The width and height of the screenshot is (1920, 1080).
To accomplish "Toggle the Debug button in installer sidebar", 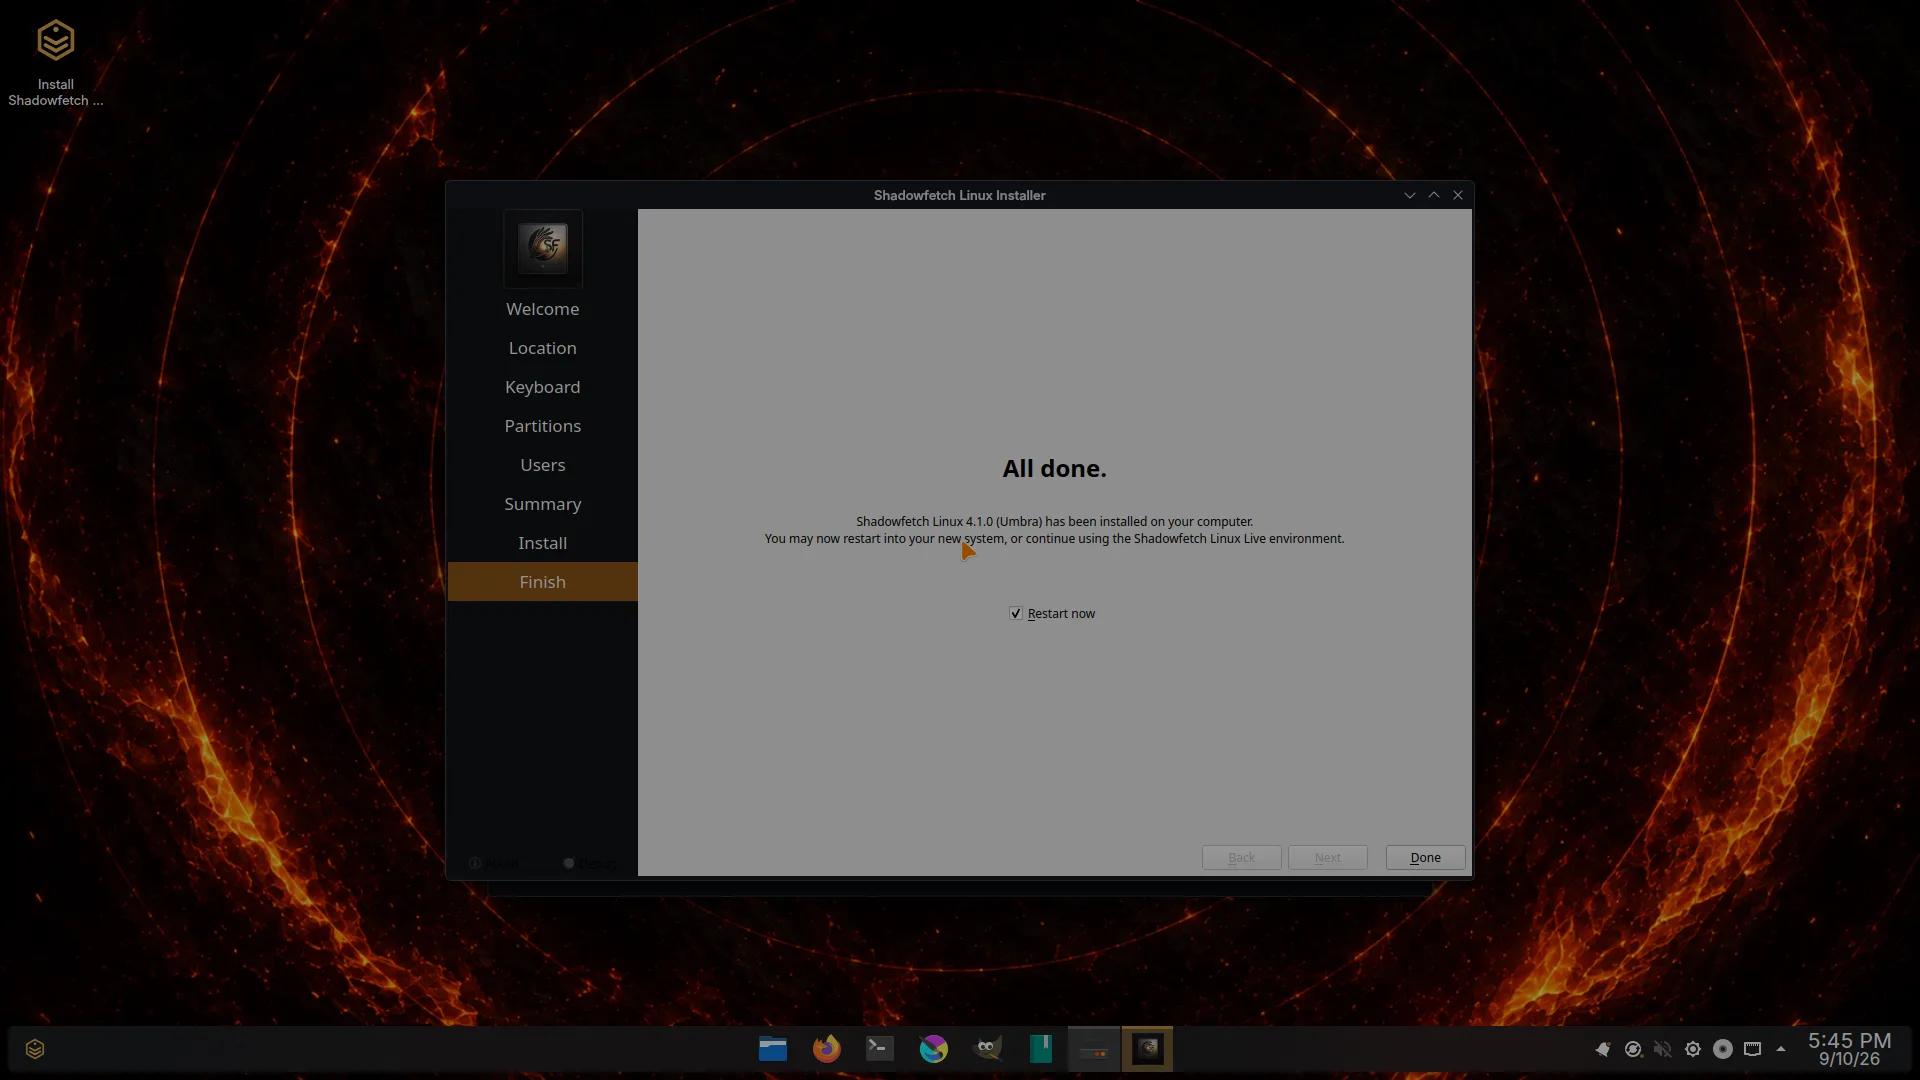I will [x=590, y=863].
